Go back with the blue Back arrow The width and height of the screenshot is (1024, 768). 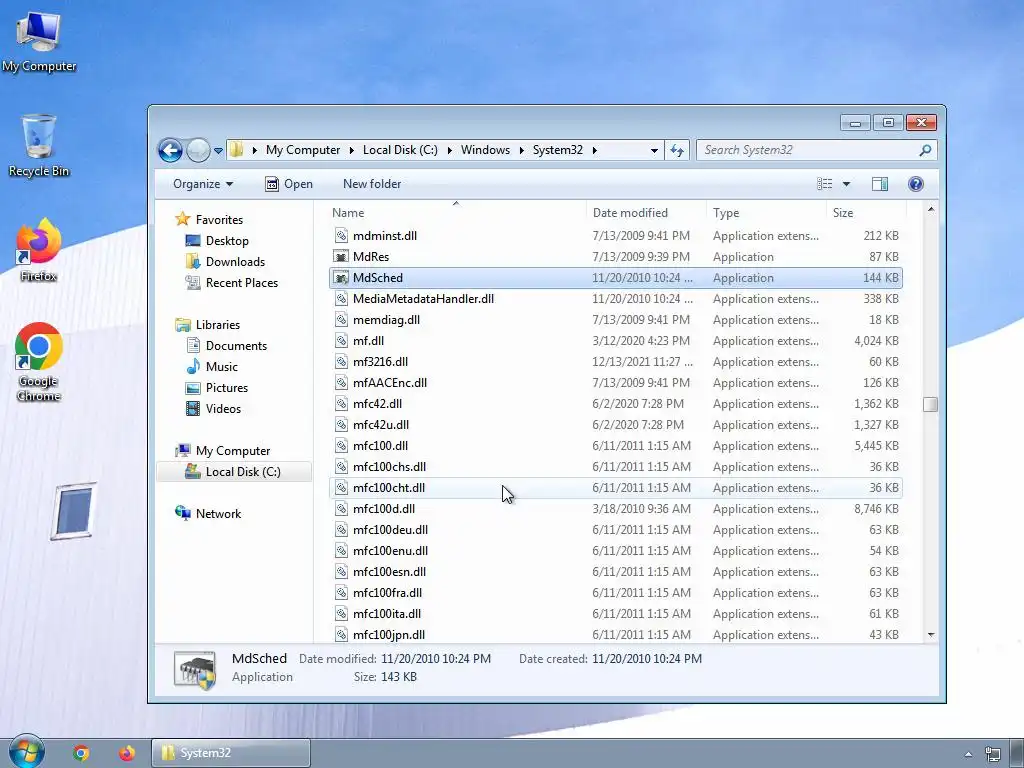(170, 150)
